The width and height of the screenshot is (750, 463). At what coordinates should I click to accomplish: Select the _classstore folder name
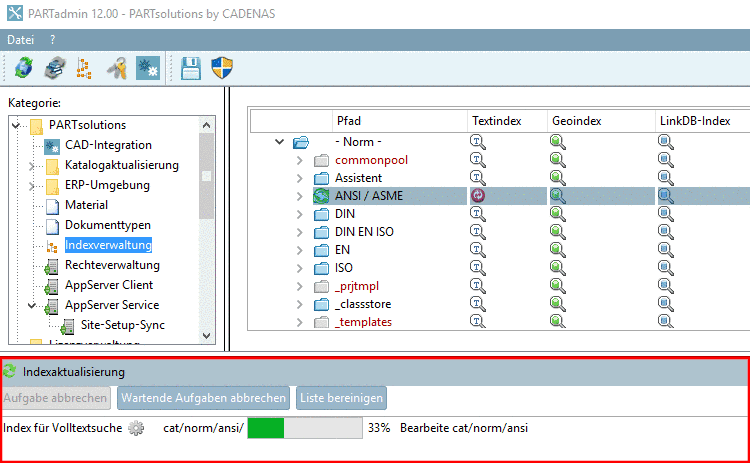point(363,304)
